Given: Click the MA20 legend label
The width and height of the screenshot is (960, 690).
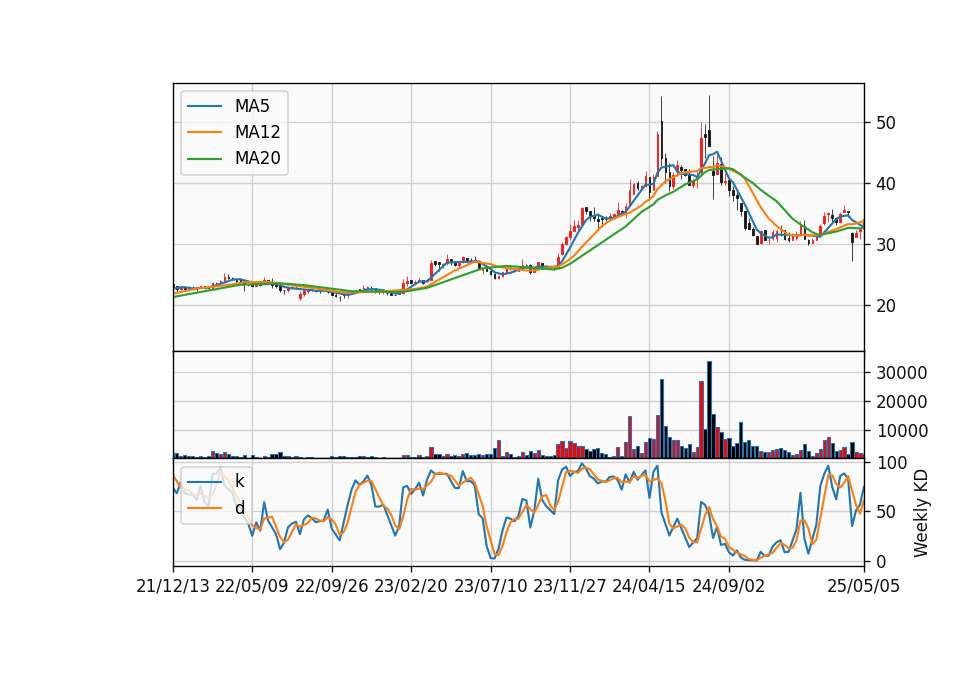Looking at the screenshot, I should coord(257,158).
